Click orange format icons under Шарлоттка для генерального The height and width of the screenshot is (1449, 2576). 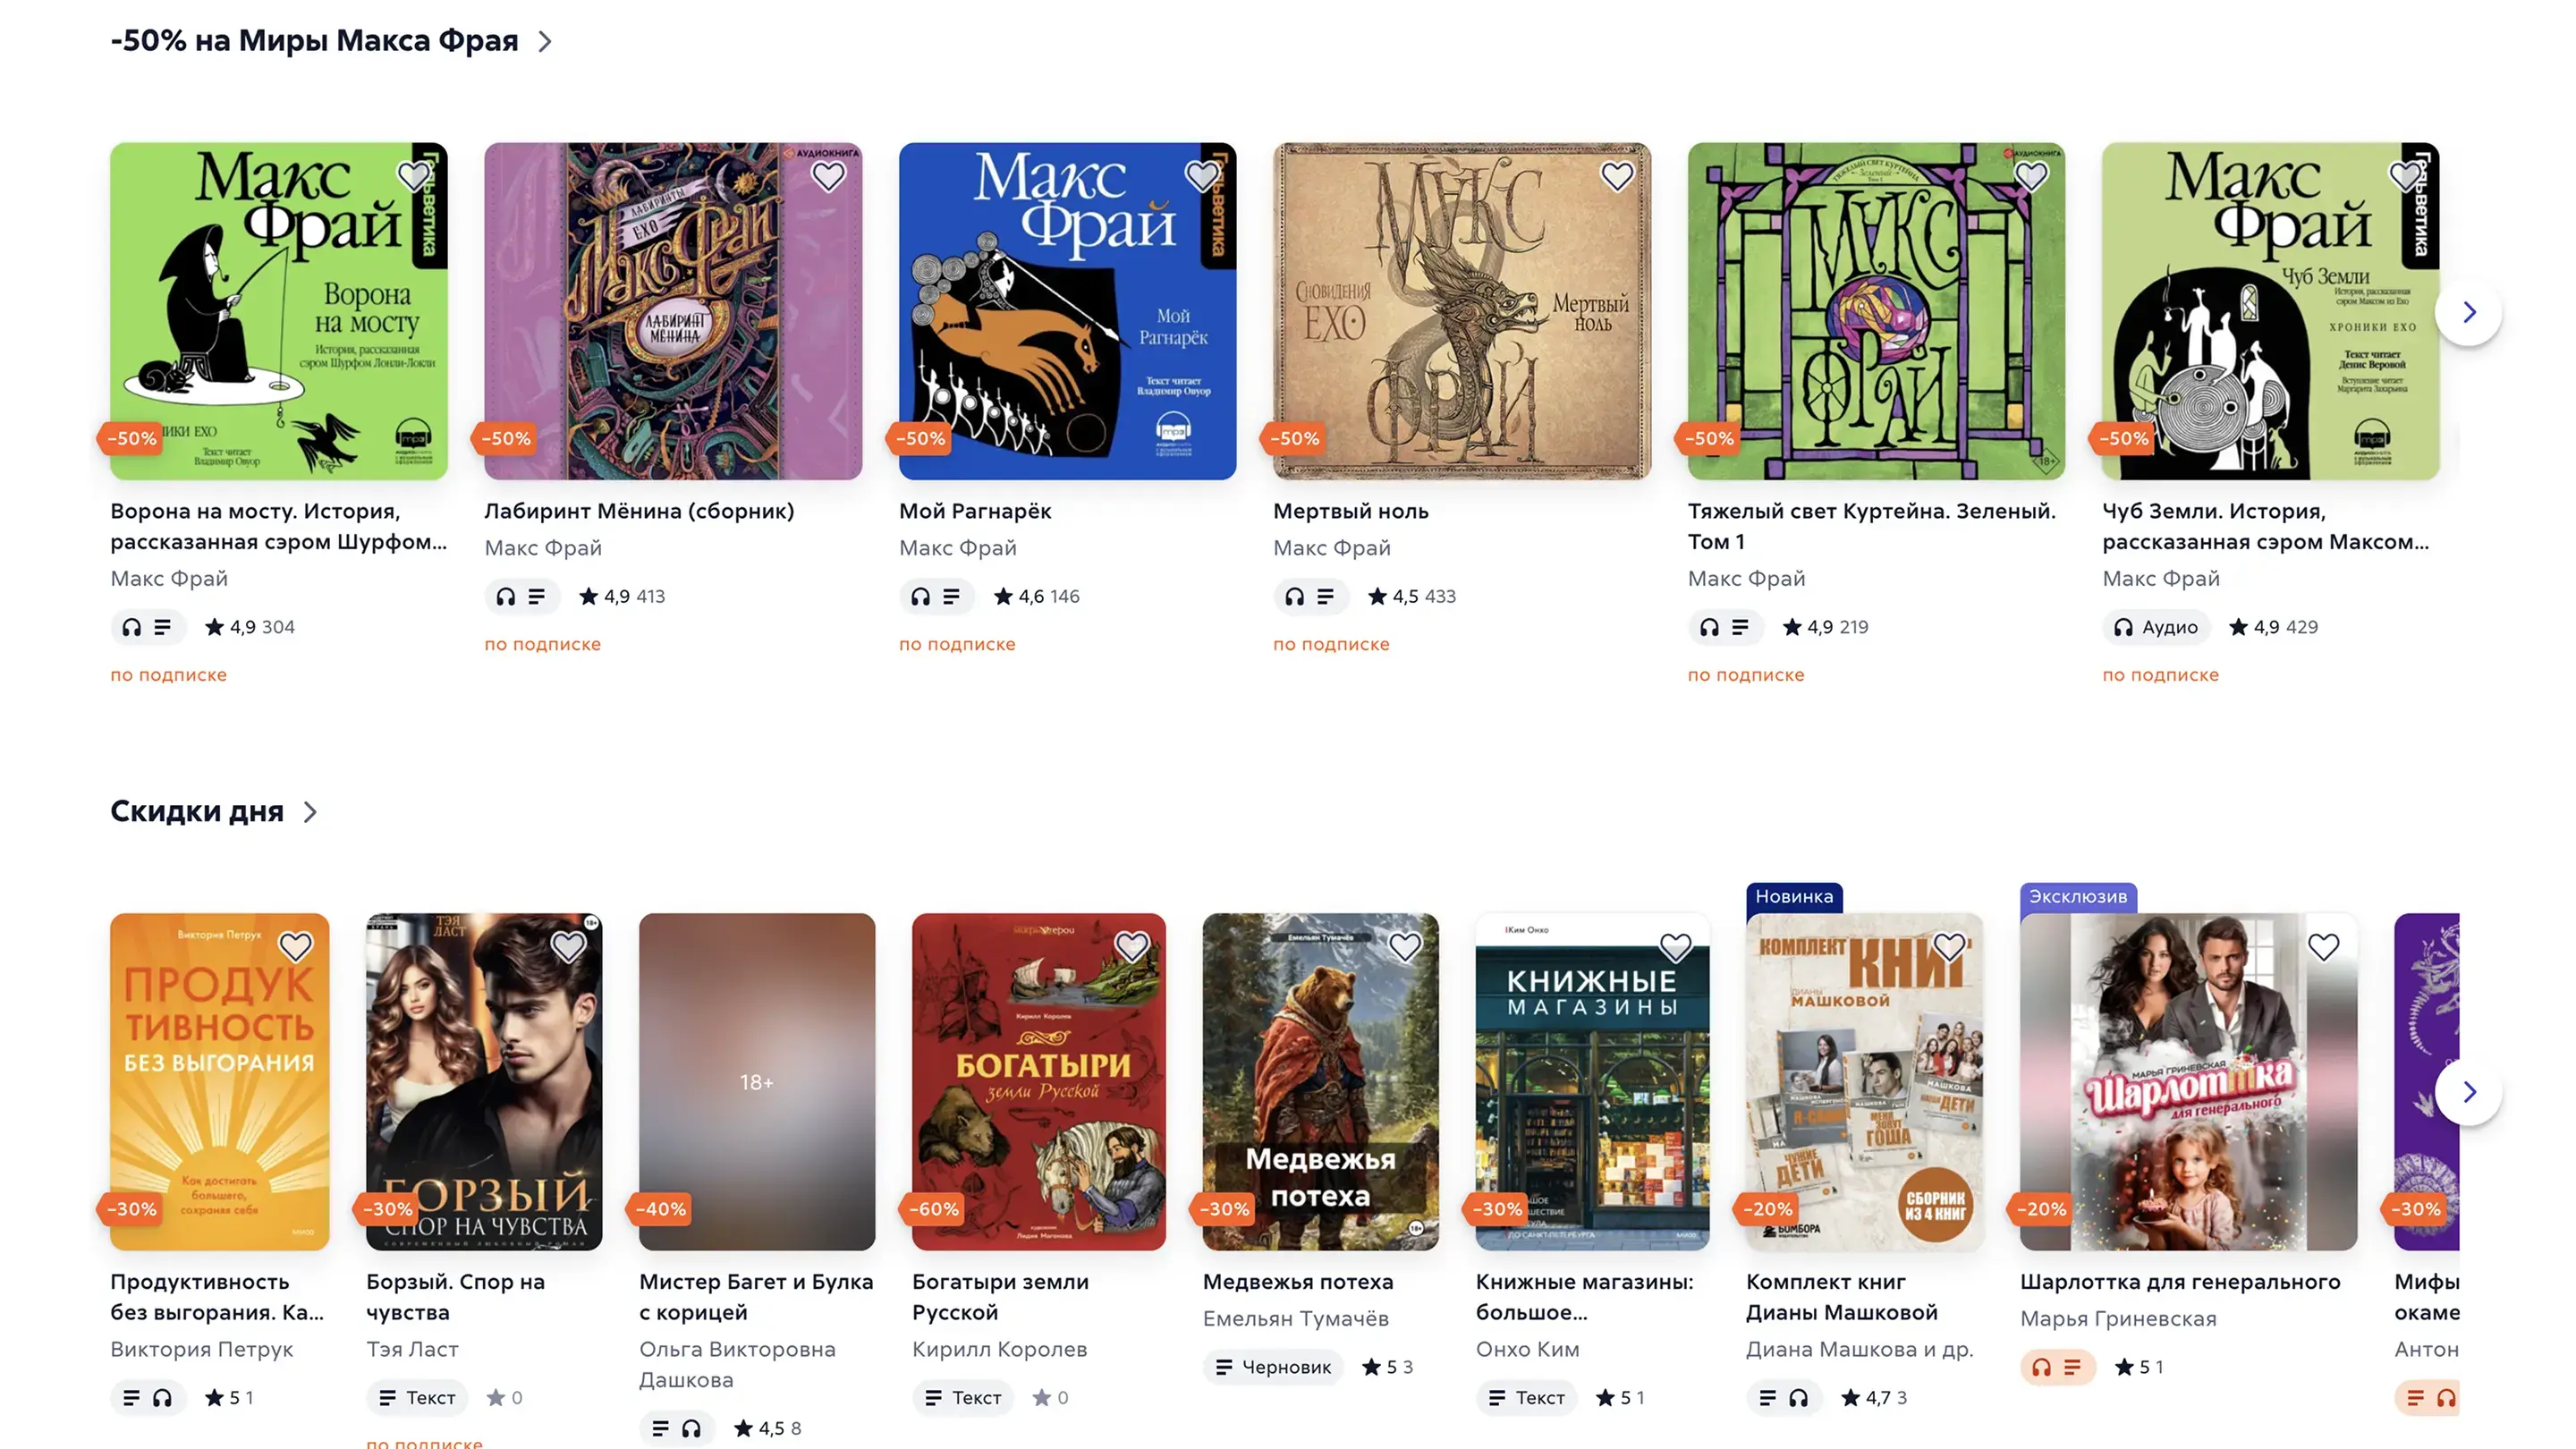pyautogui.click(x=2056, y=1366)
